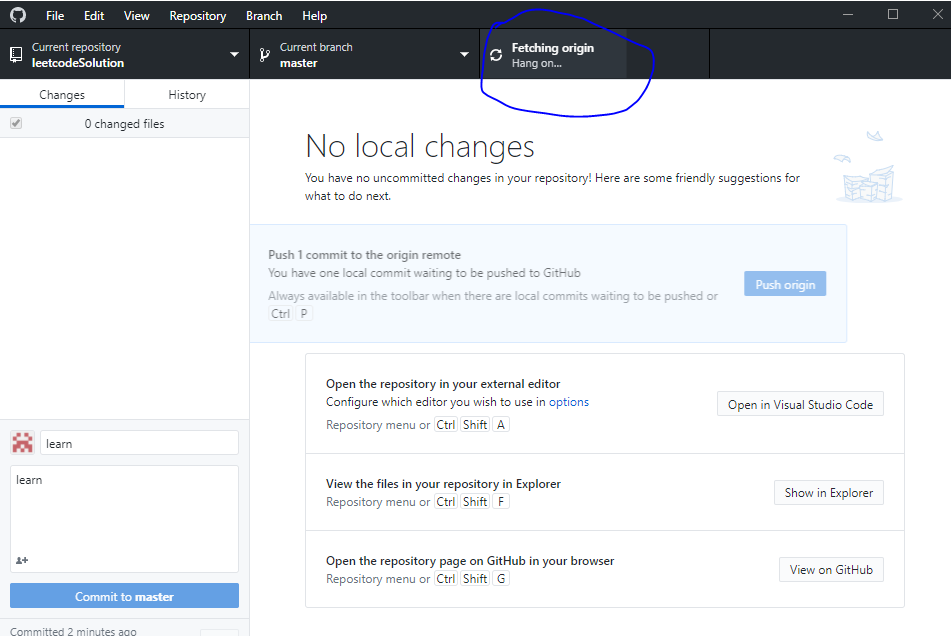The height and width of the screenshot is (636, 951).
Task: Minimize the GitHub Desktop window
Action: (x=848, y=14)
